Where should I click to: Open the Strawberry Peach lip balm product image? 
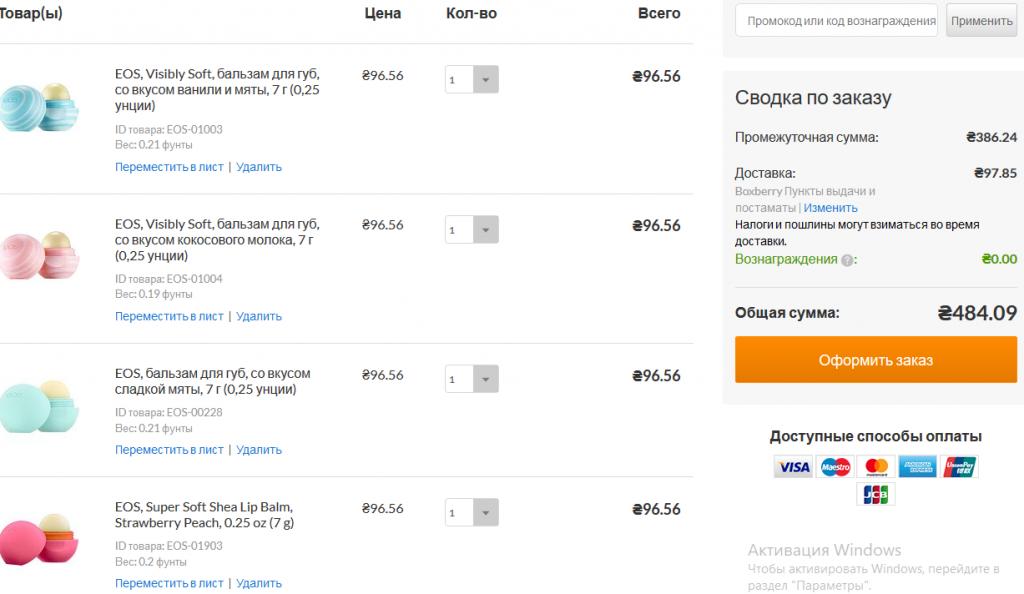[39, 539]
